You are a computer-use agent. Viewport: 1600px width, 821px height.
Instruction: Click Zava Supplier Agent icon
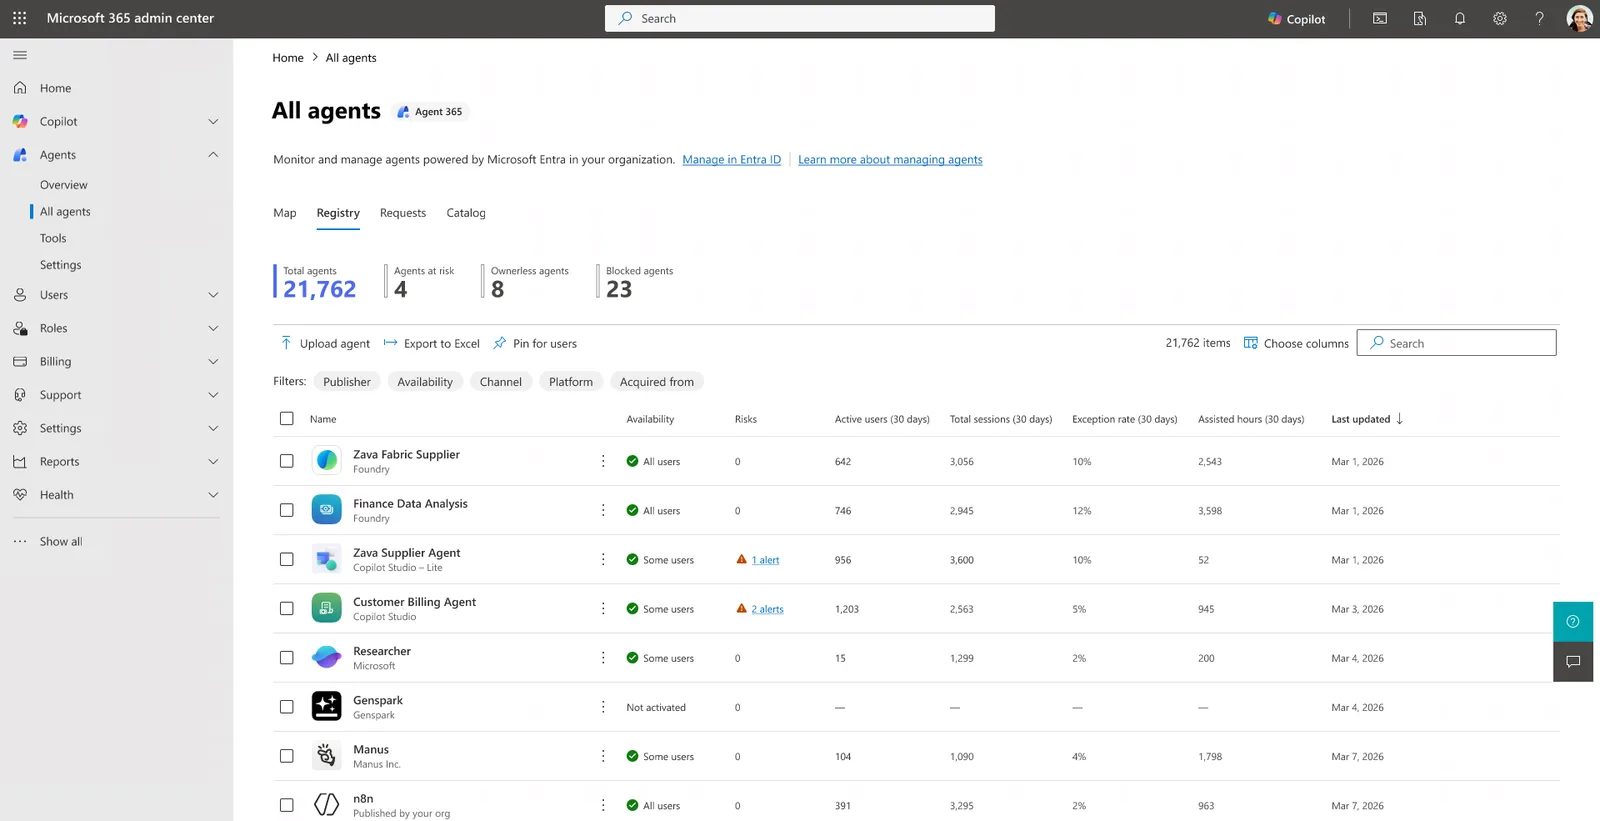[x=326, y=559]
